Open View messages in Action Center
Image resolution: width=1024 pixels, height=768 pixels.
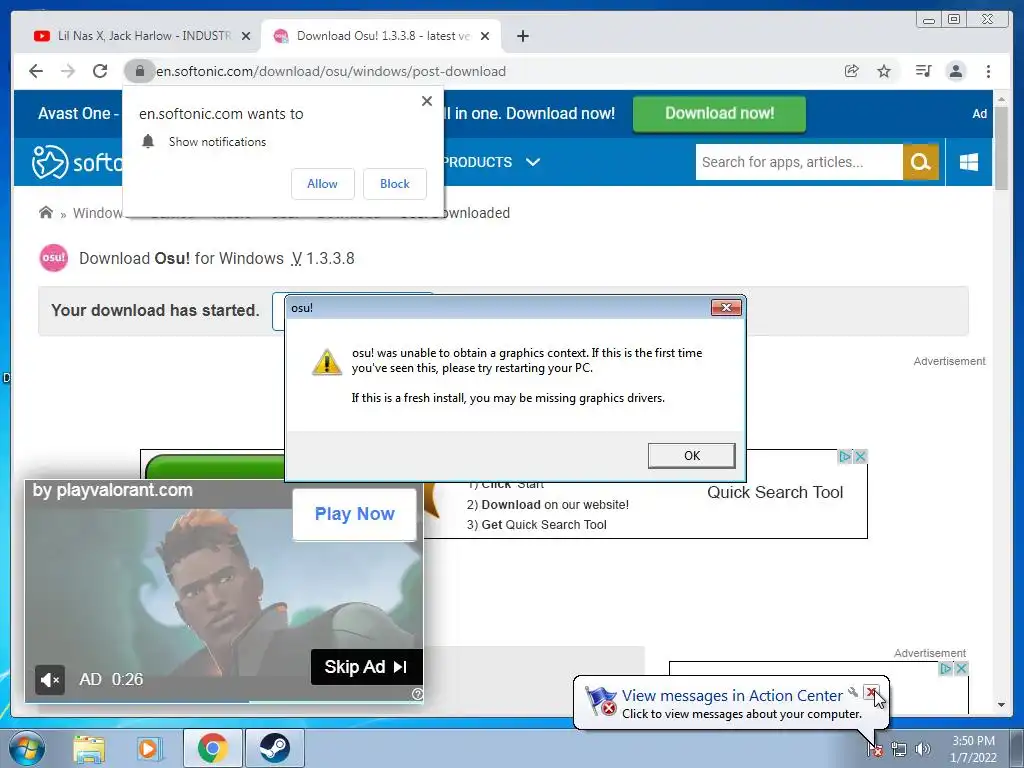pos(732,696)
